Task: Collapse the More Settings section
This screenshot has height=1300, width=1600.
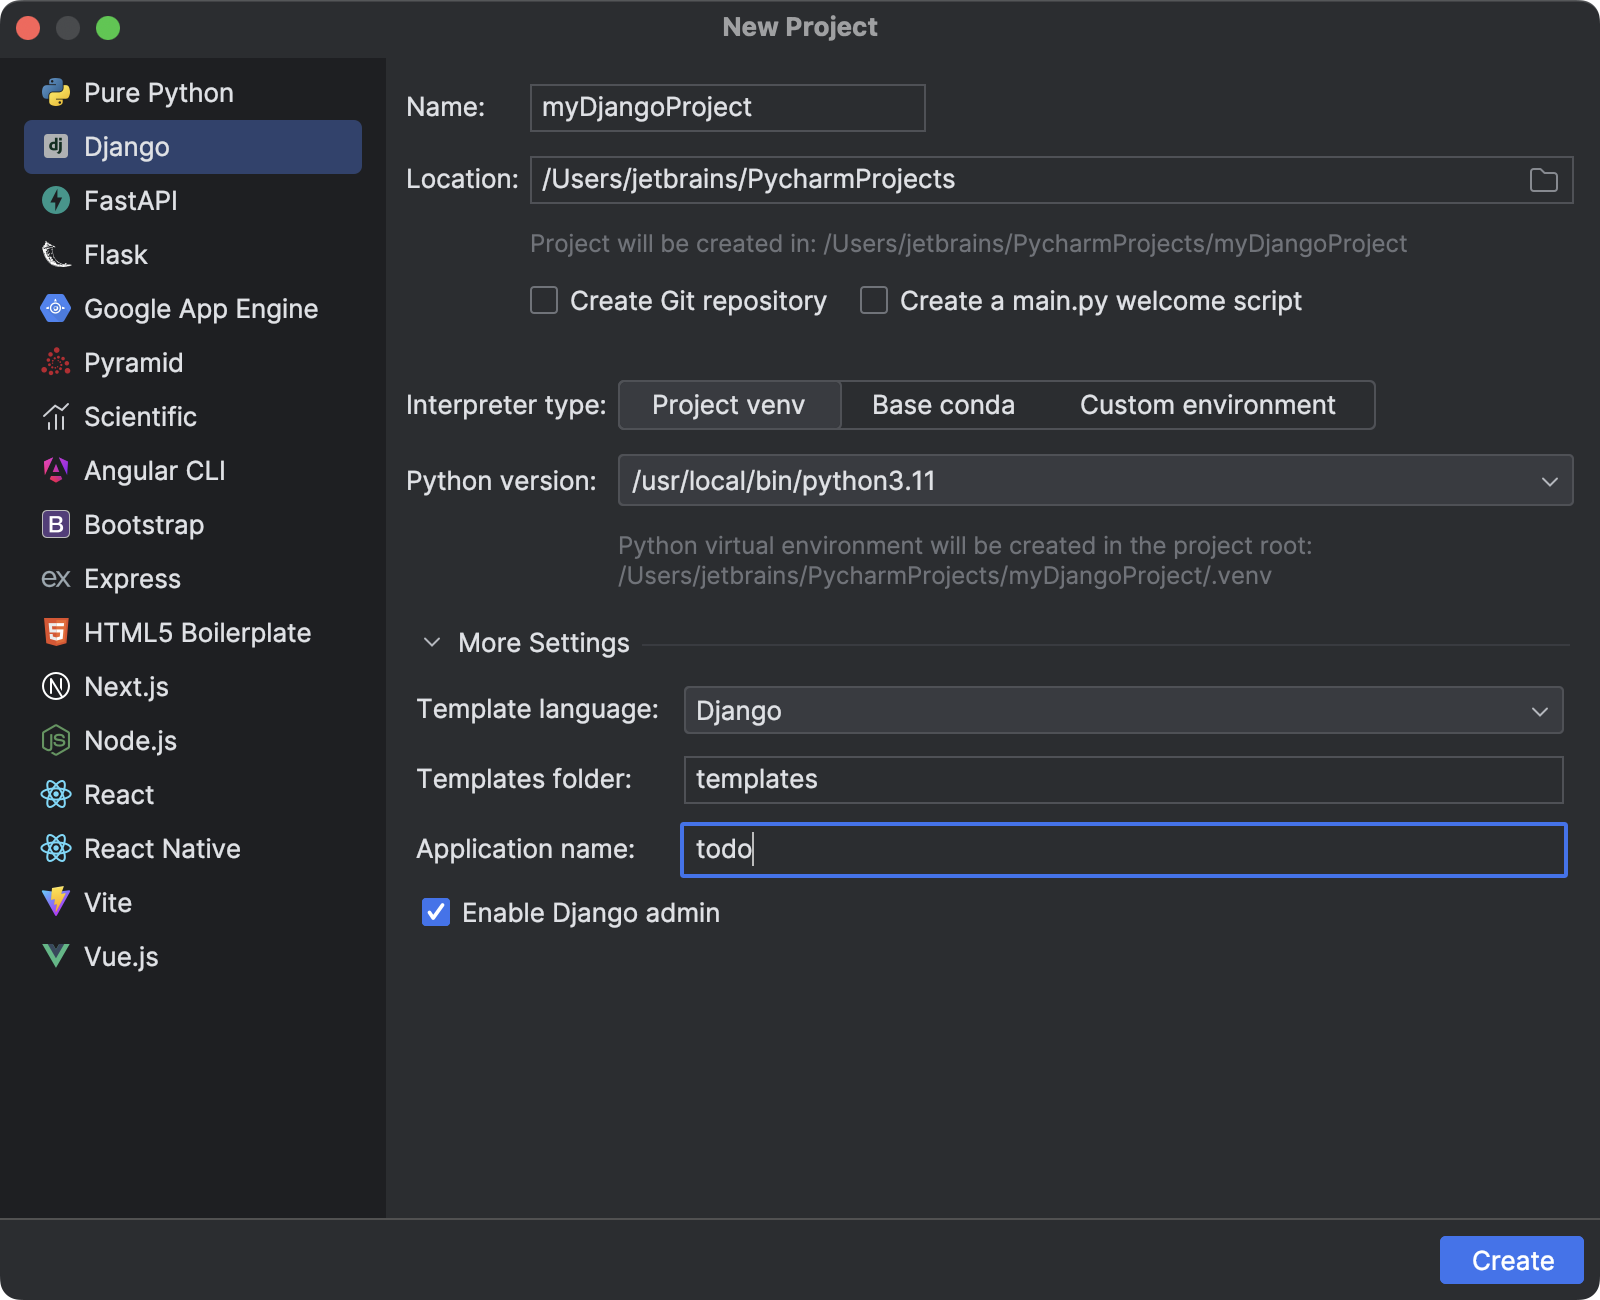Action: click(432, 643)
